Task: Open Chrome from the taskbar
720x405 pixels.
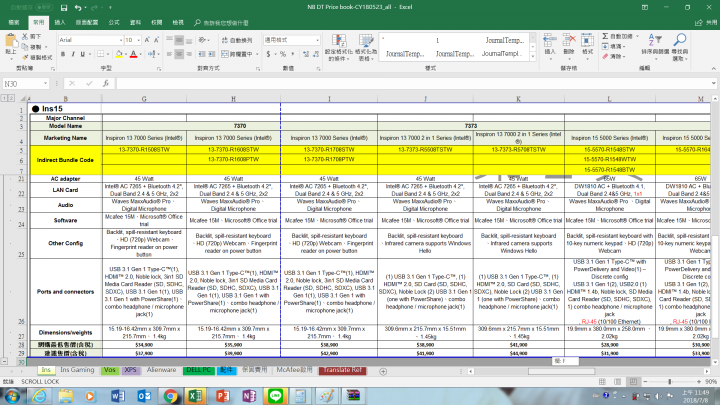Action: [x=171, y=396]
